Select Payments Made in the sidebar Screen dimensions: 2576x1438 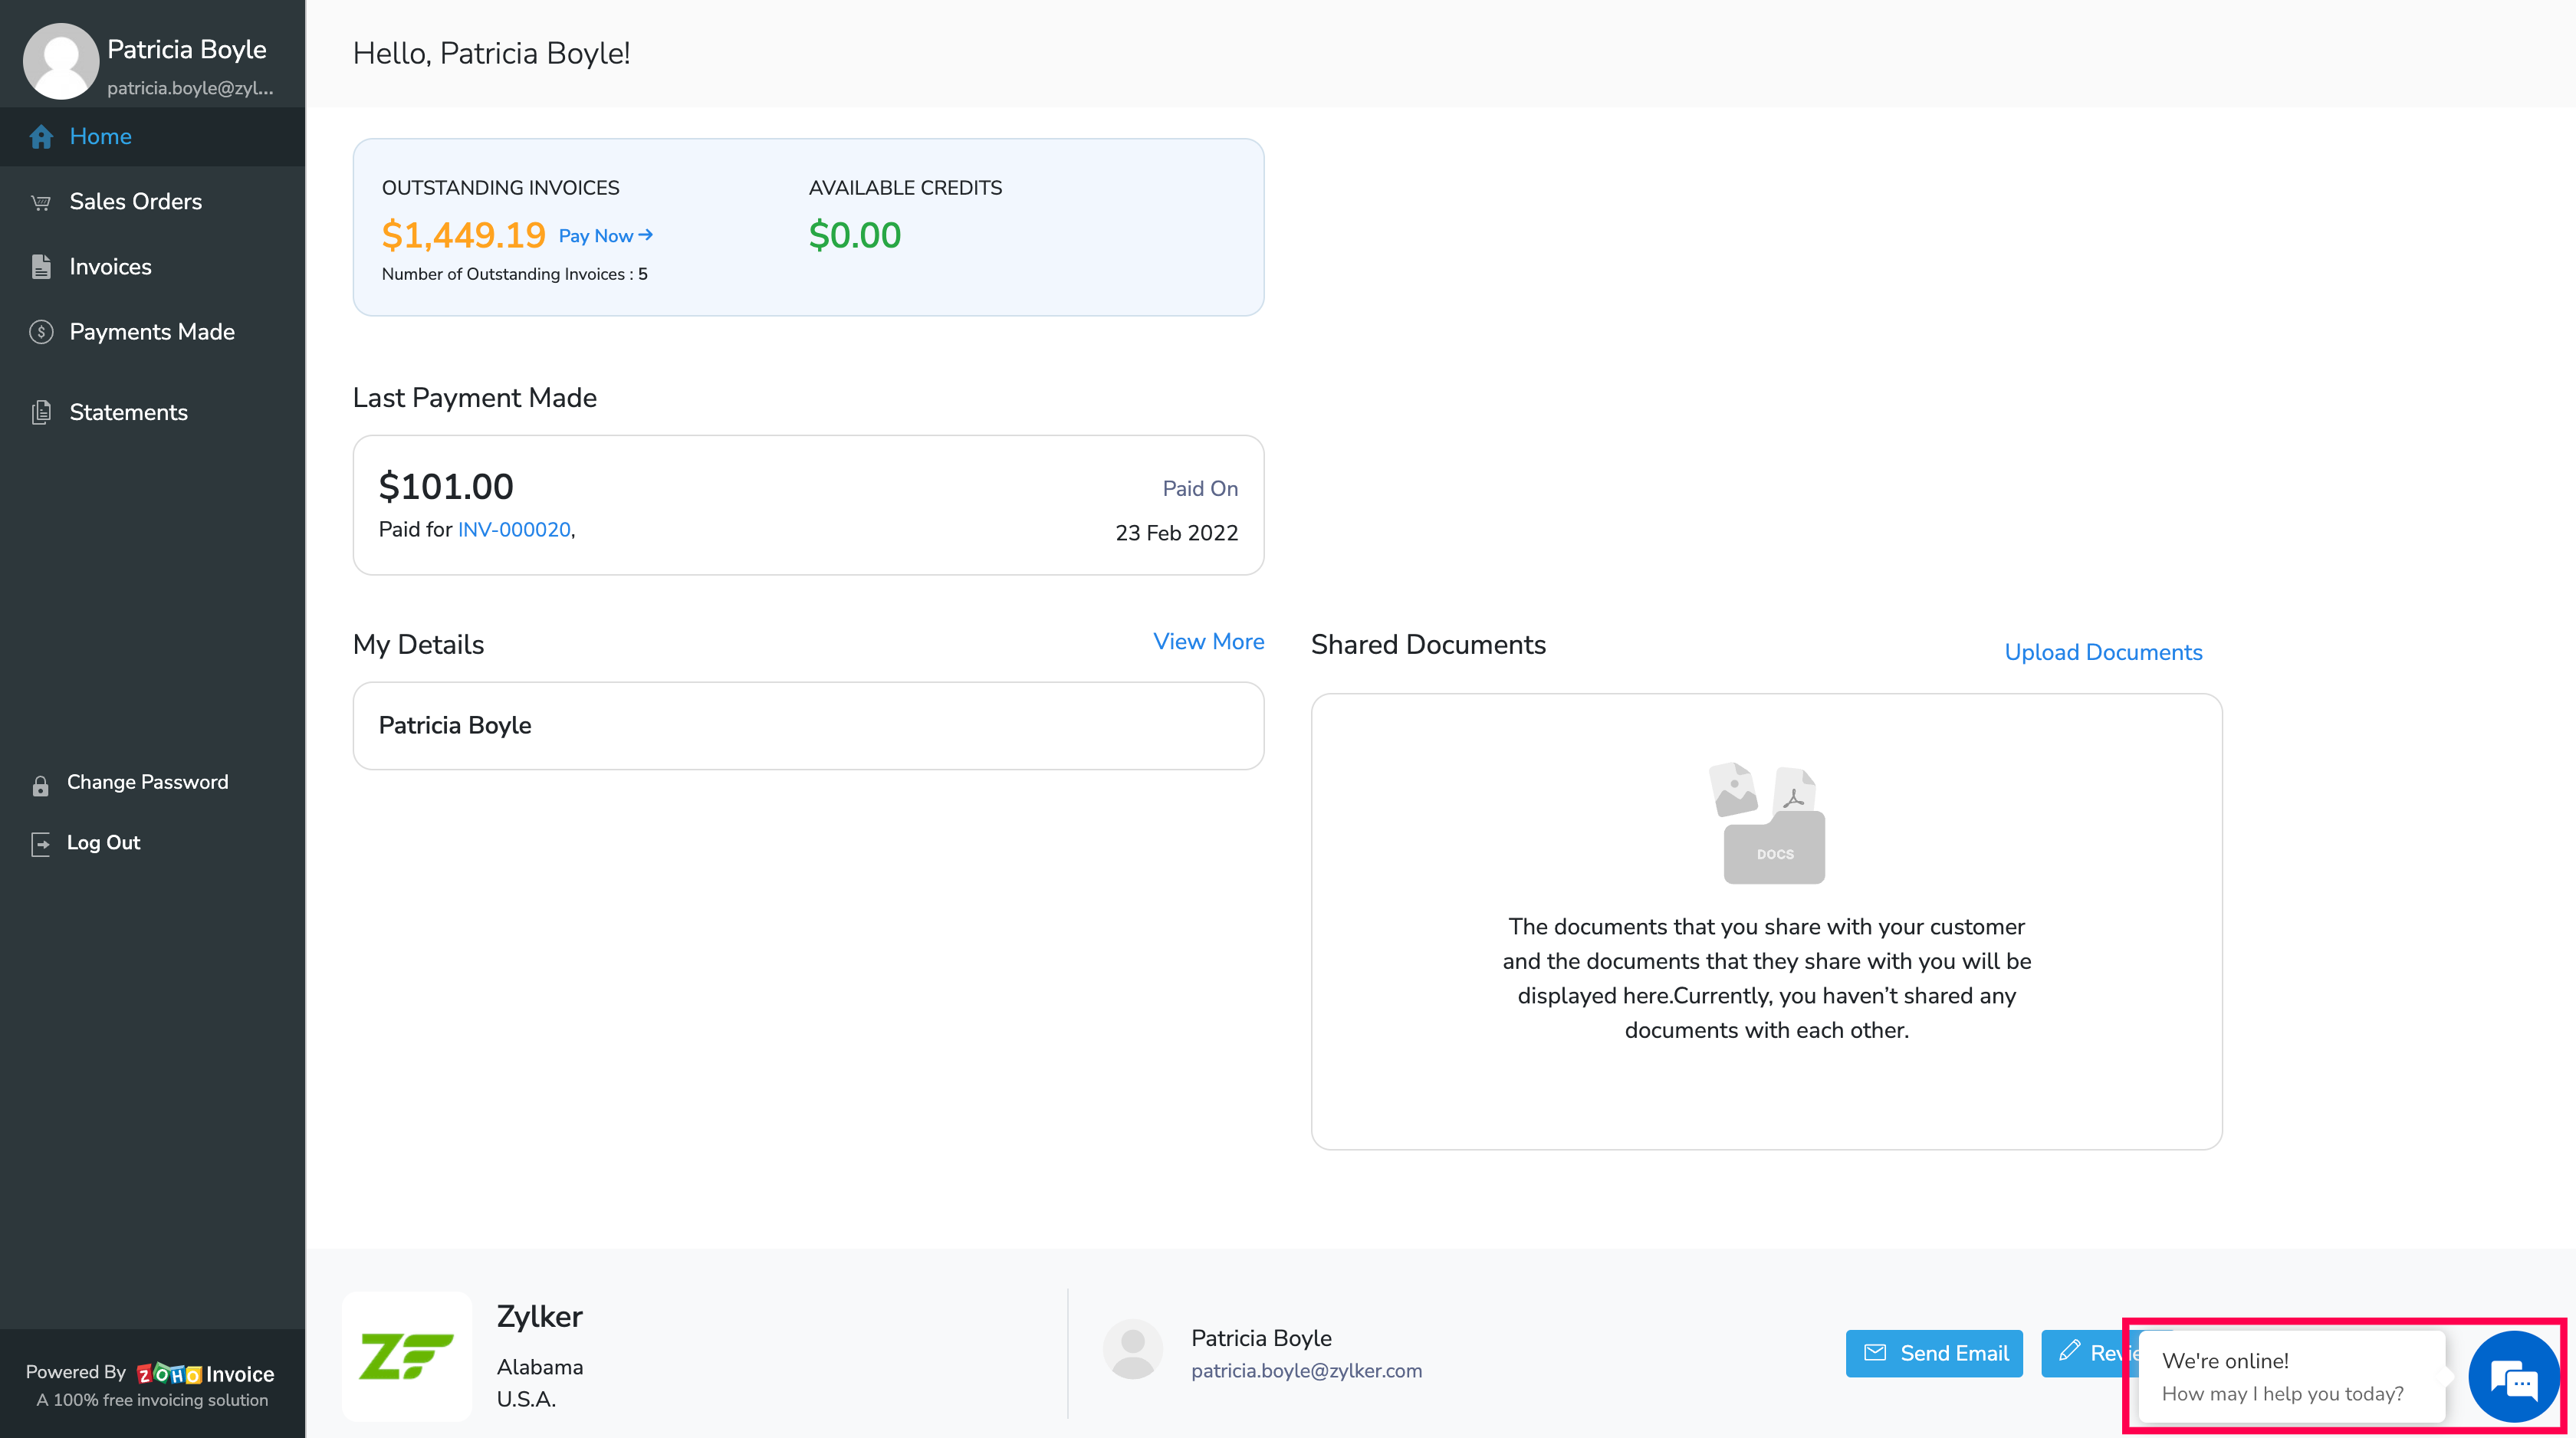[x=152, y=332]
